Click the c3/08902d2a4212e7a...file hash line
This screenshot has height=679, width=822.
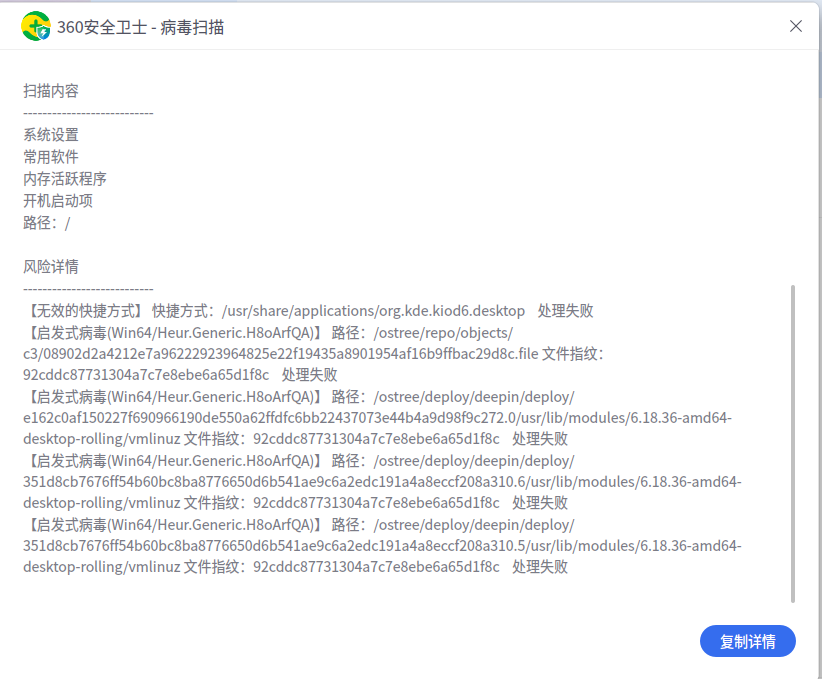[313, 354]
